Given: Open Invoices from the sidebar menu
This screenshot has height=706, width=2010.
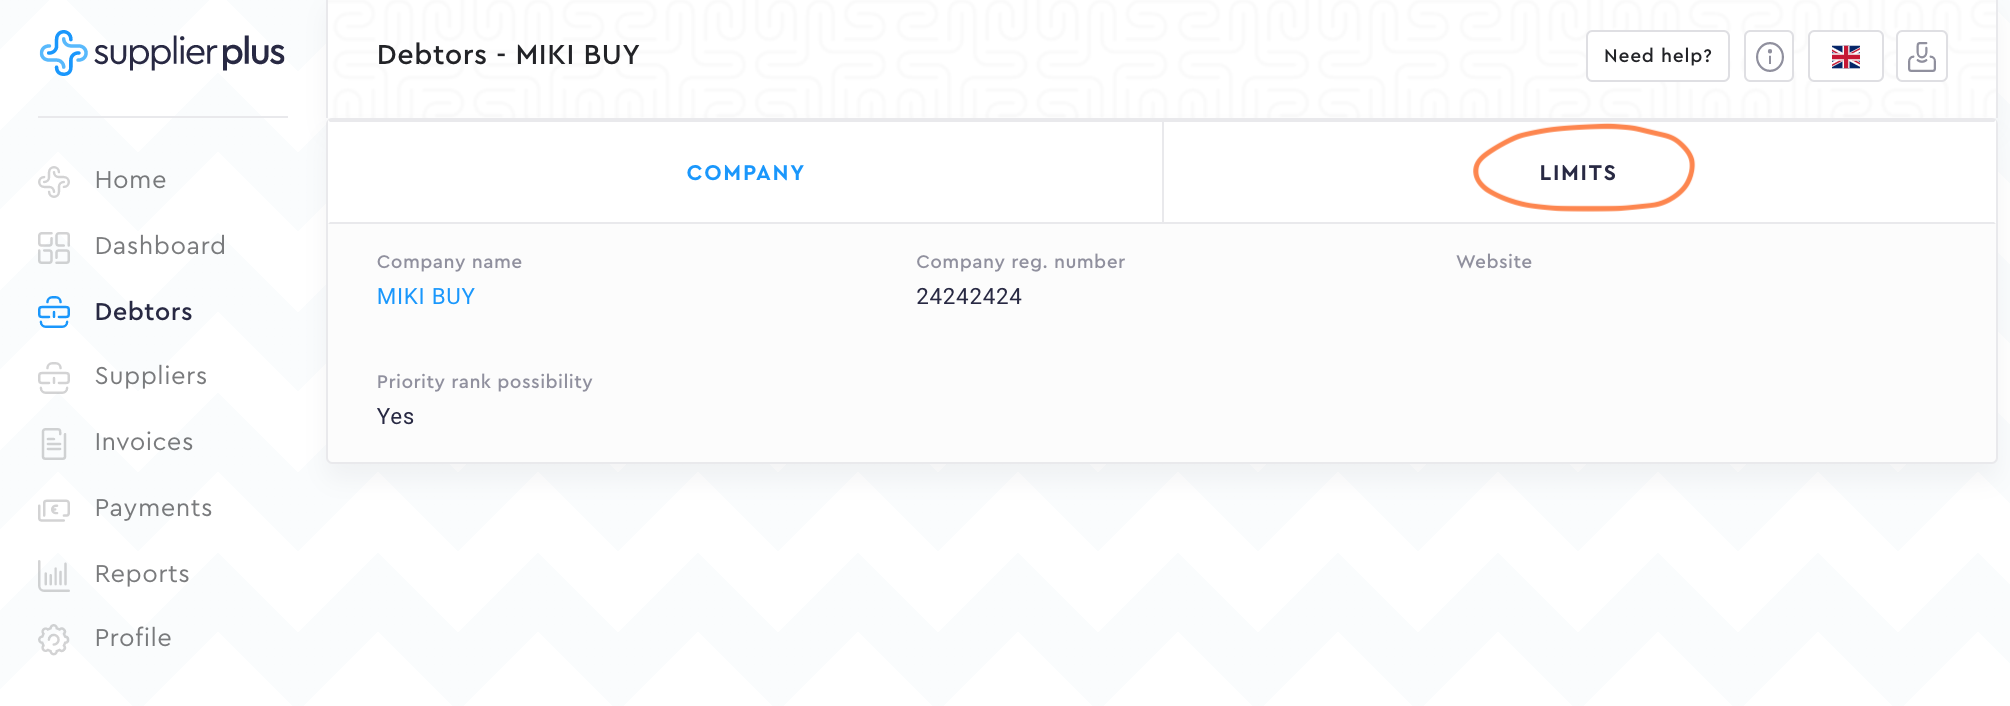Looking at the screenshot, I should [x=144, y=442].
